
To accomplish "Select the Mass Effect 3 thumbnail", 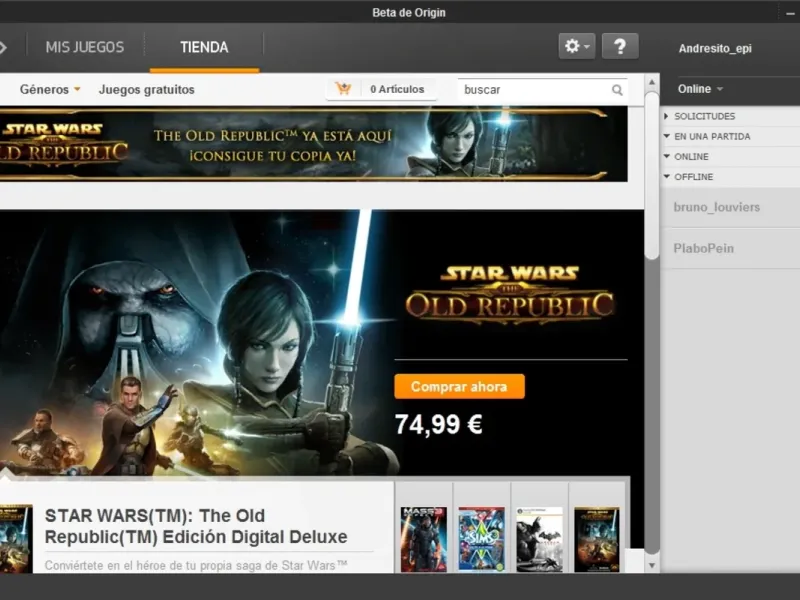I will [x=423, y=539].
